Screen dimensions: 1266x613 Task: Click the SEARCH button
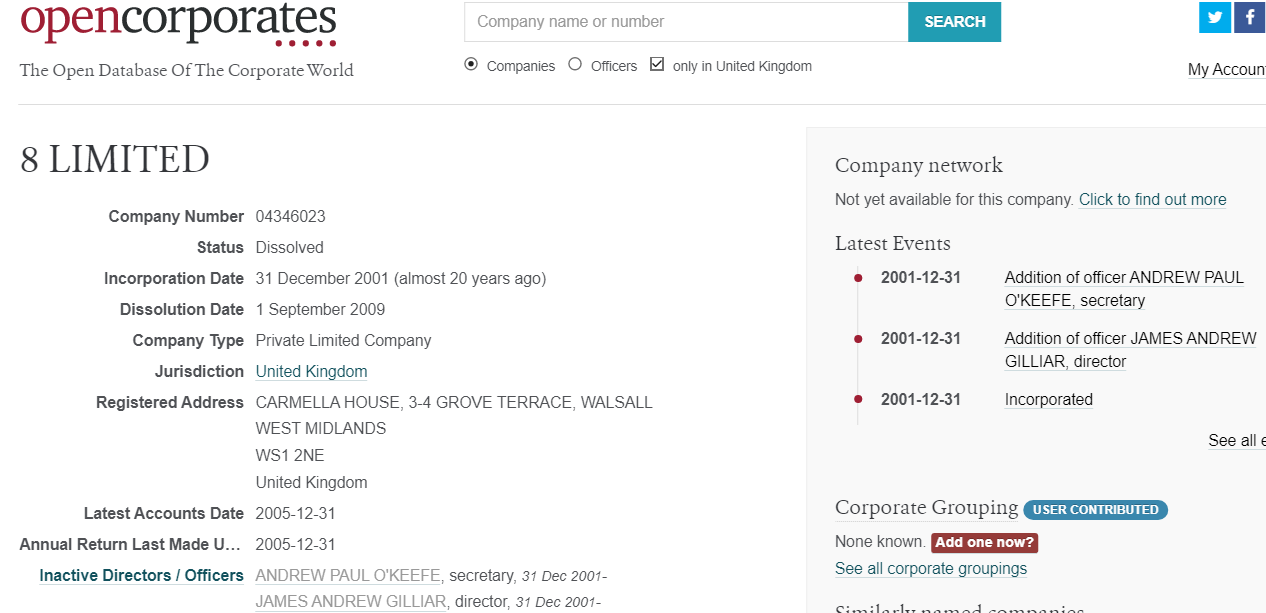pos(954,22)
